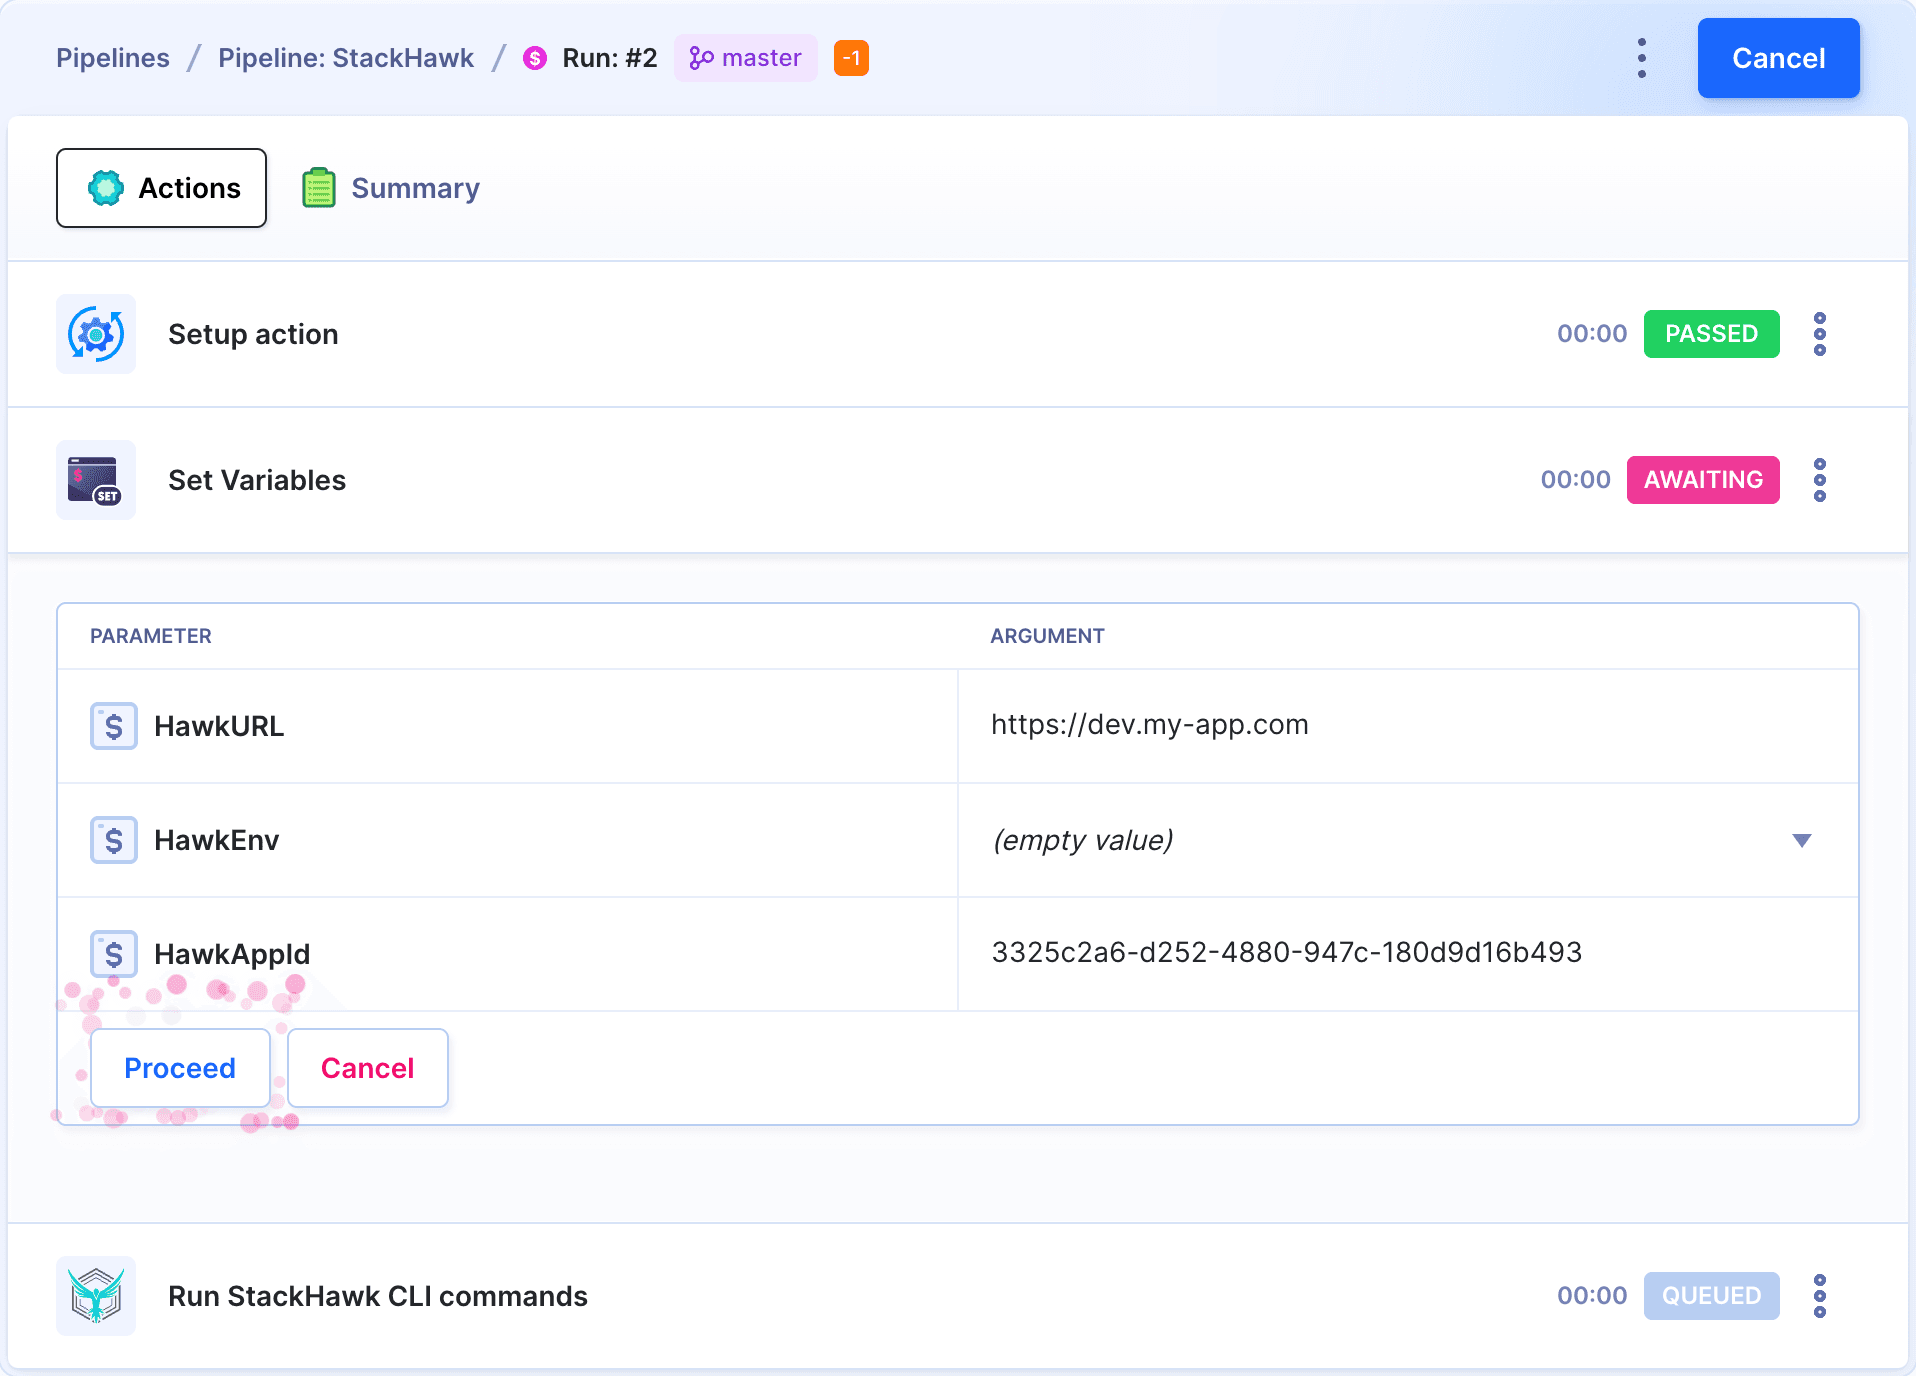Viewport: 1916px width, 1376px height.
Task: Switch to the Summary tab
Action: point(391,188)
